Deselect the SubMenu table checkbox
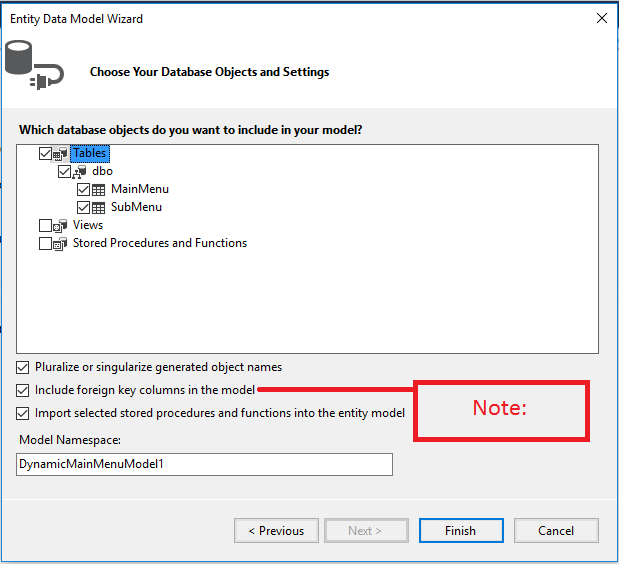Image resolution: width=619 pixels, height=564 pixels. [83, 208]
